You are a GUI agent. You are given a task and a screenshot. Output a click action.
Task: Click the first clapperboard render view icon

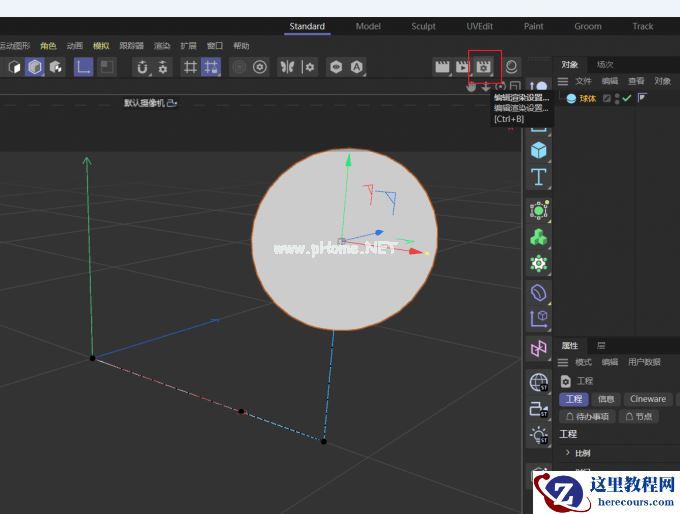441,66
